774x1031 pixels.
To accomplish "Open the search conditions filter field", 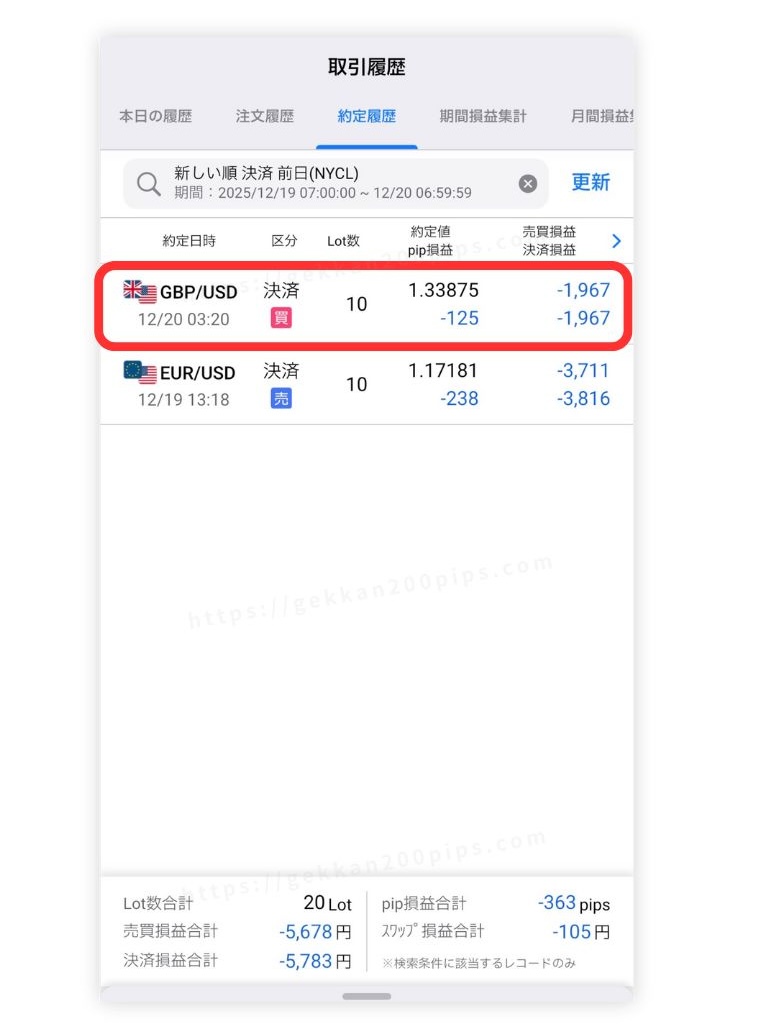I will [335, 183].
